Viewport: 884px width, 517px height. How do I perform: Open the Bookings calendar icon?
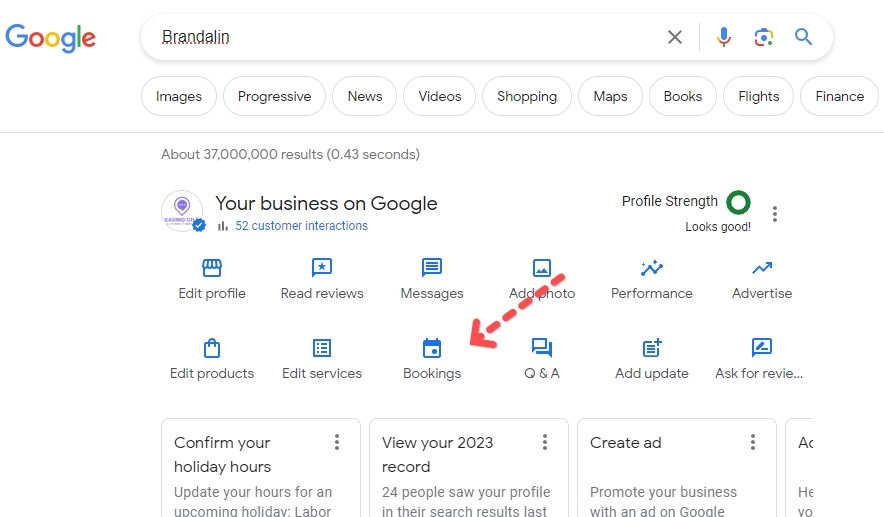[432, 348]
